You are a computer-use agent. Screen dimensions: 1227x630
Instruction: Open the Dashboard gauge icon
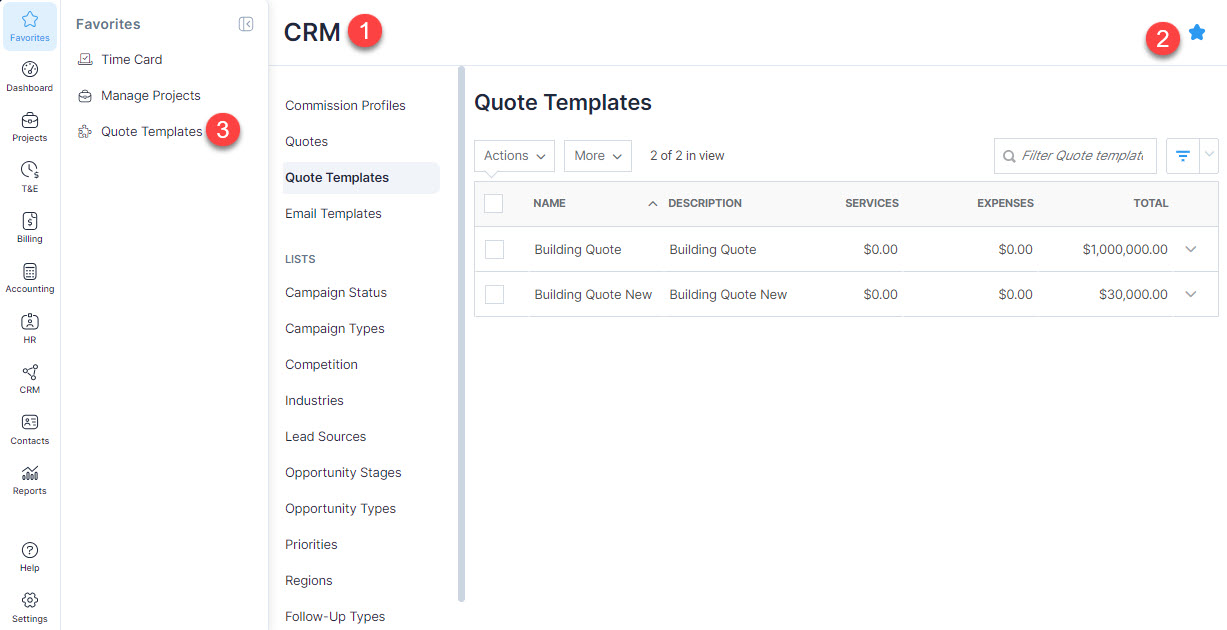(x=30, y=70)
